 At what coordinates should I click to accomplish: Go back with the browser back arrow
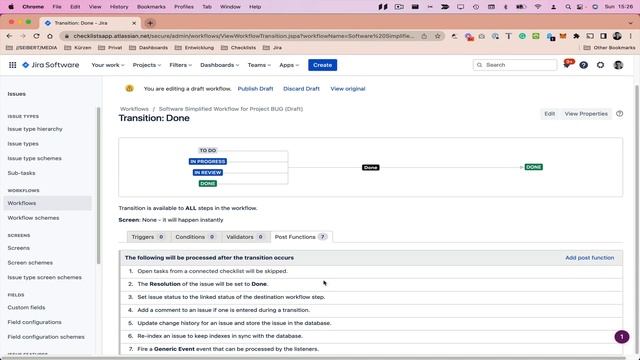(x=9, y=36)
